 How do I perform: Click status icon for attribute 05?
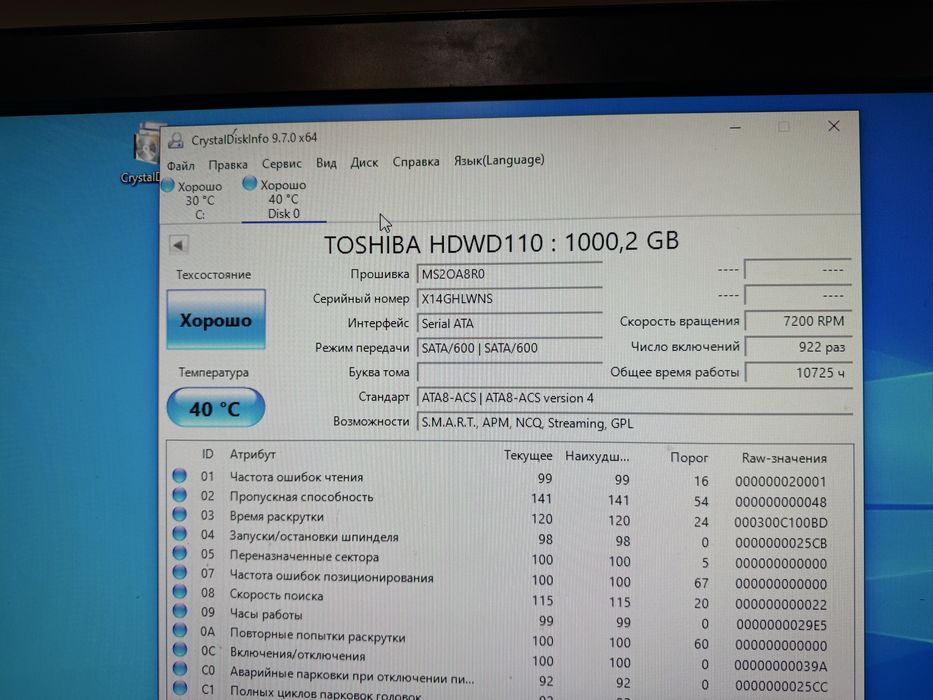pyautogui.click(x=179, y=553)
